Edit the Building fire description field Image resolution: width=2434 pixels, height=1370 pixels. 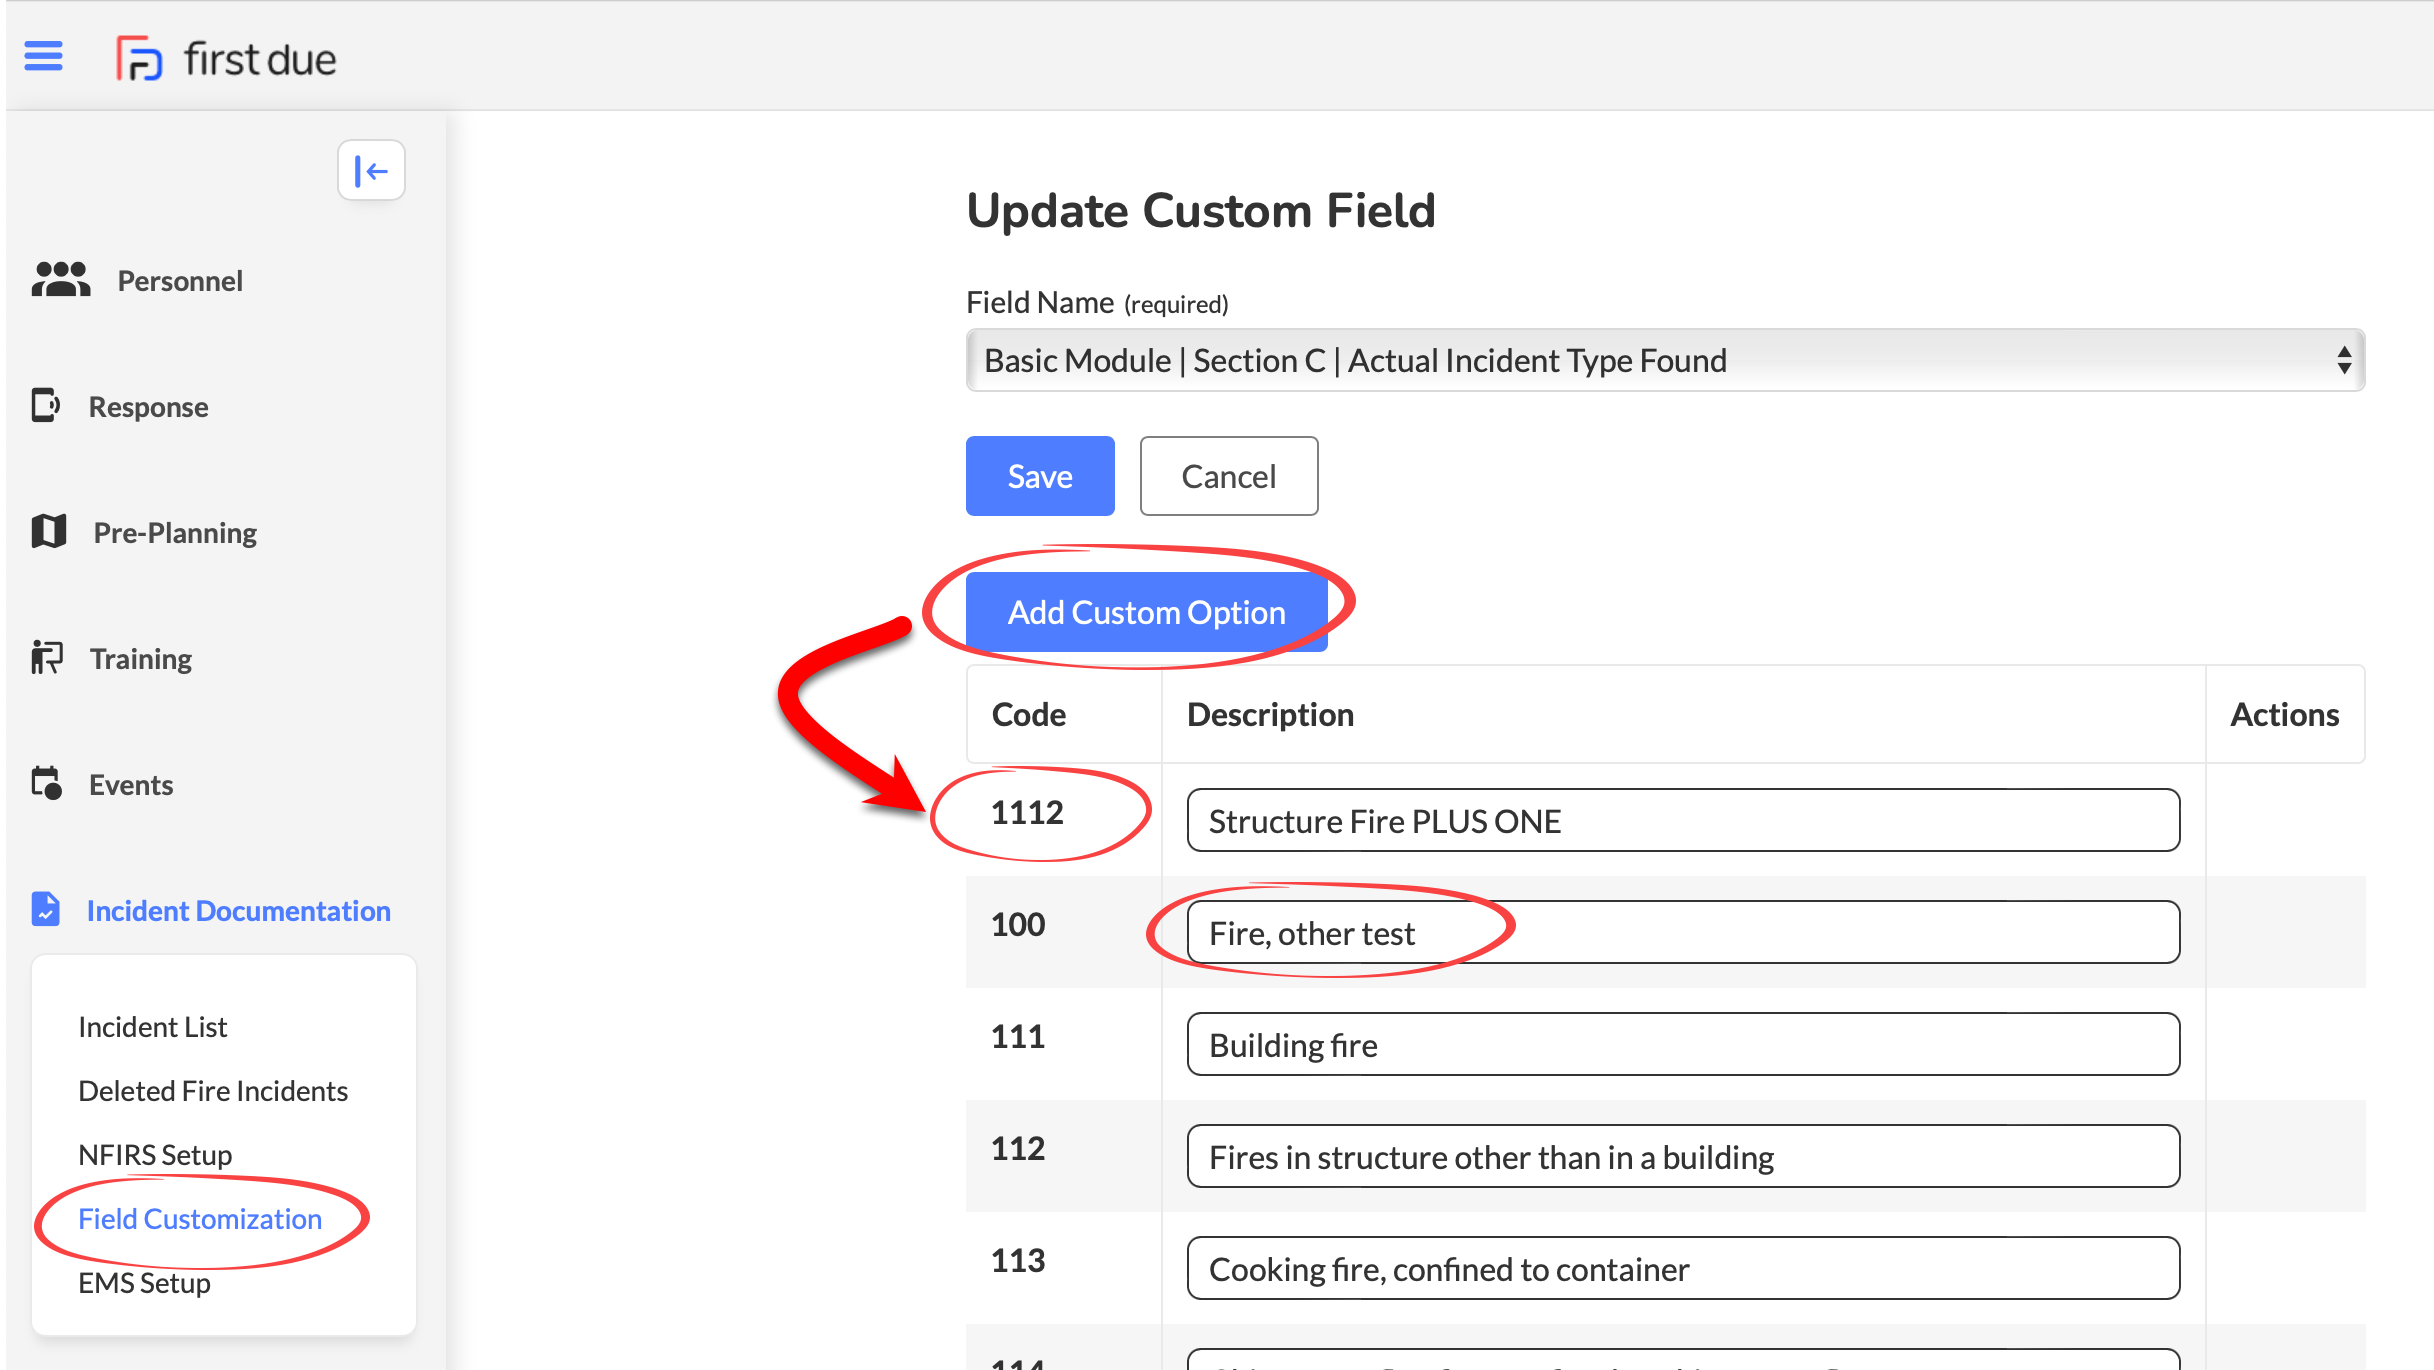pyautogui.click(x=1683, y=1044)
